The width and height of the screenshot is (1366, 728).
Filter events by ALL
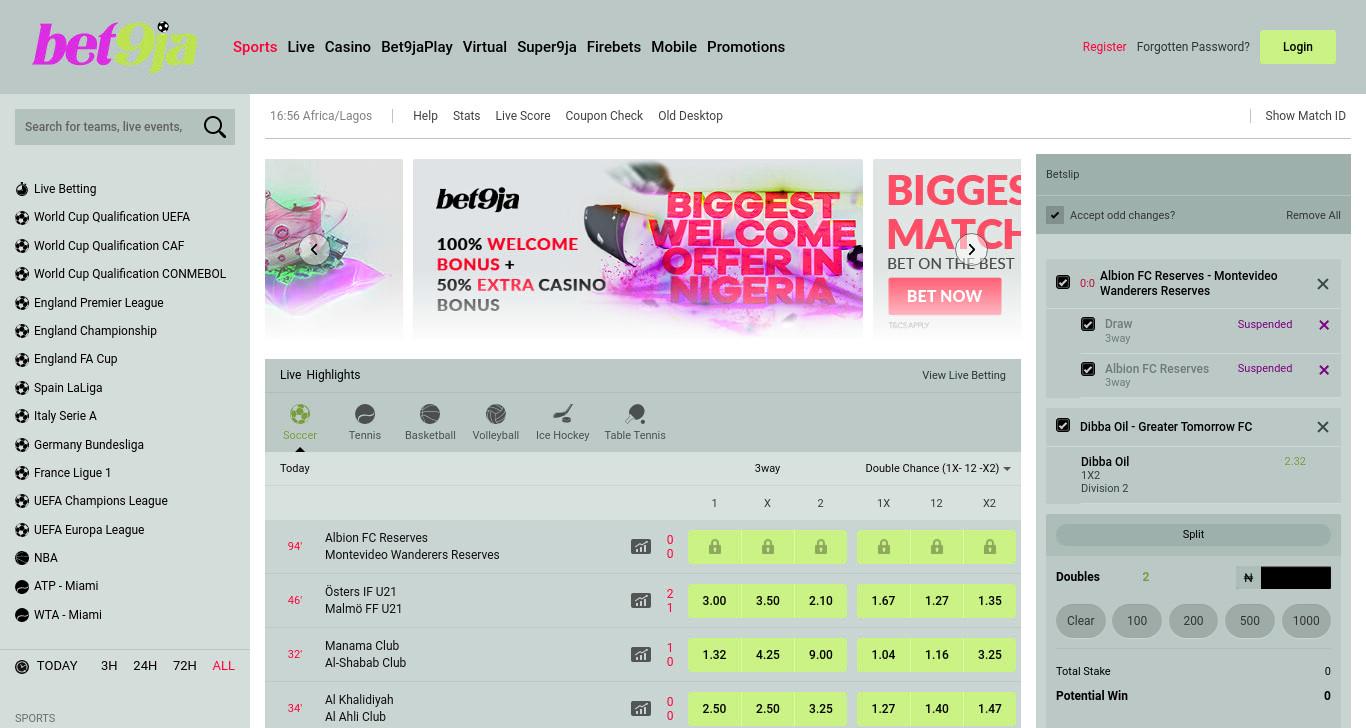(x=224, y=666)
